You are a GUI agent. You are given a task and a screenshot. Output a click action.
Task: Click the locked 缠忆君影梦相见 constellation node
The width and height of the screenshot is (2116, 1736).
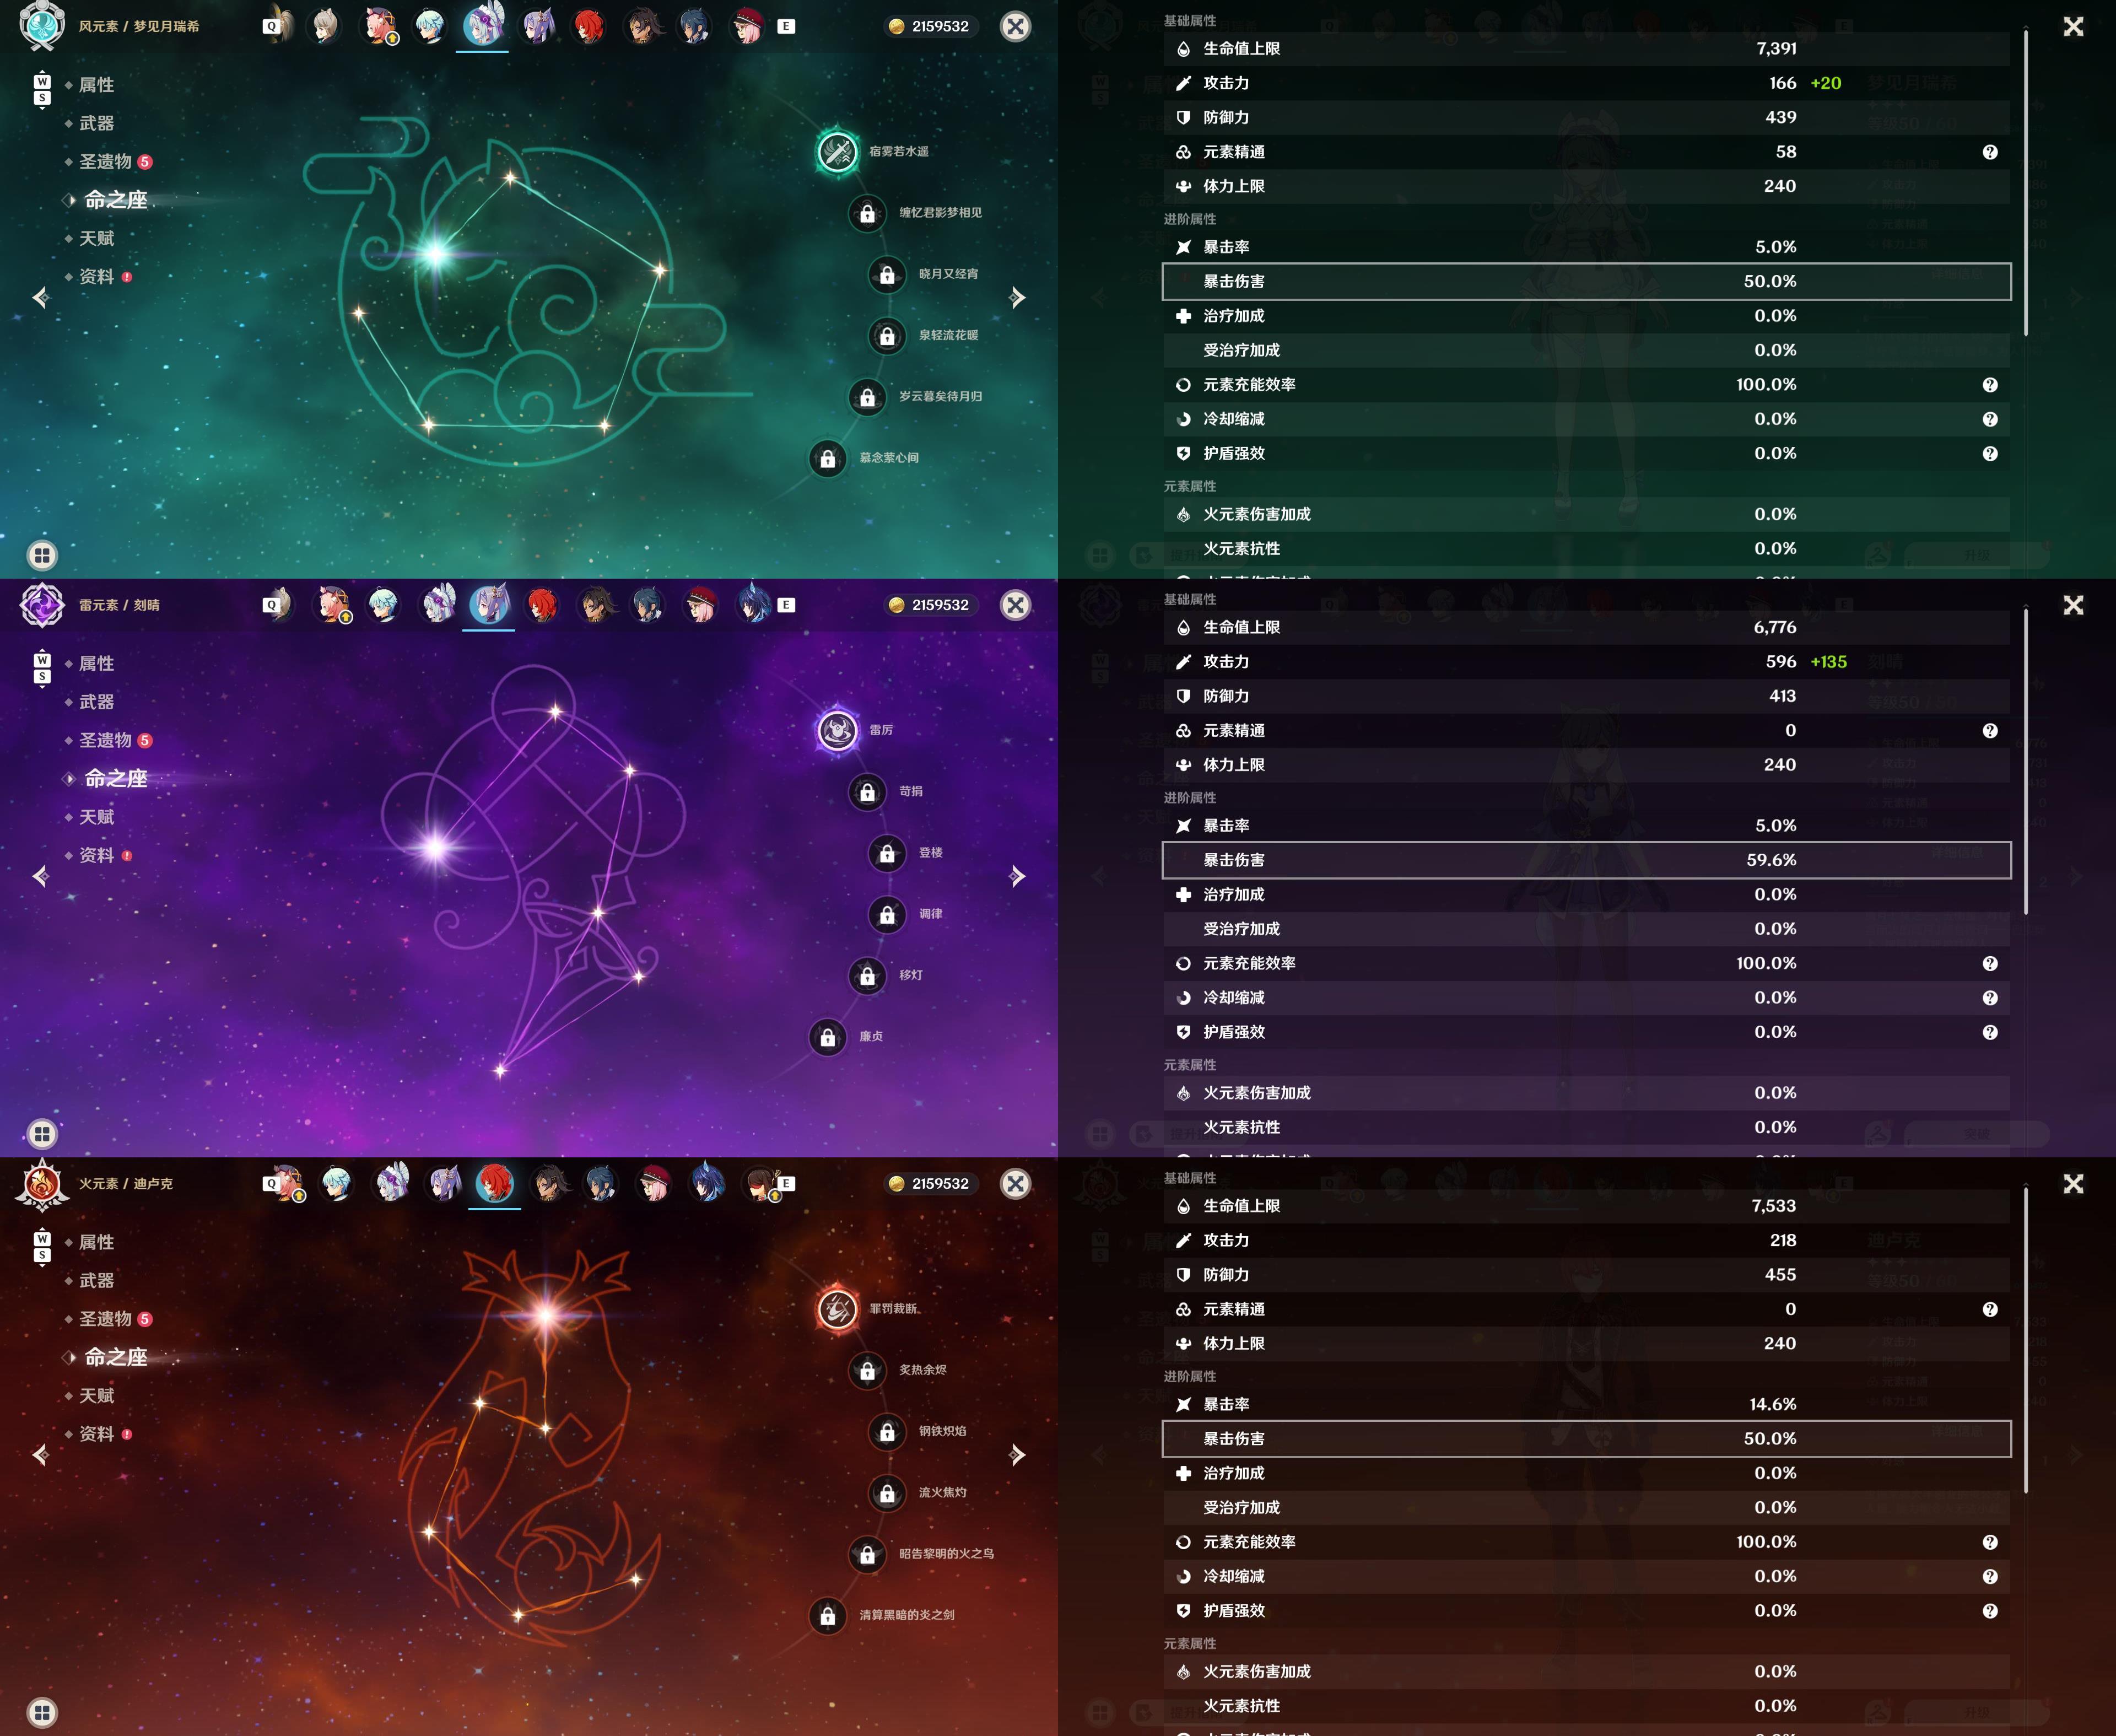tap(867, 213)
